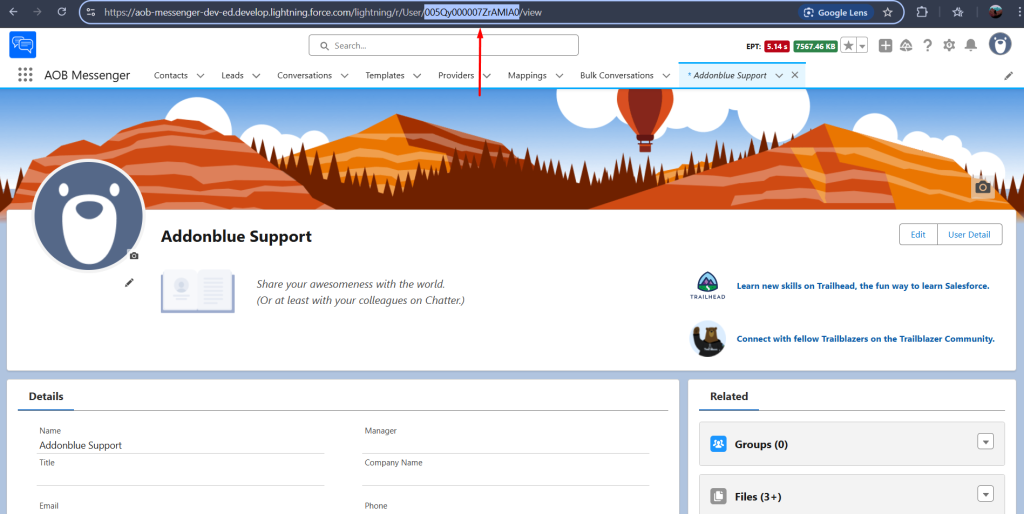This screenshot has height=514, width=1024.
Task: Click the browser address bar URL
Action: pyautogui.click(x=323, y=12)
